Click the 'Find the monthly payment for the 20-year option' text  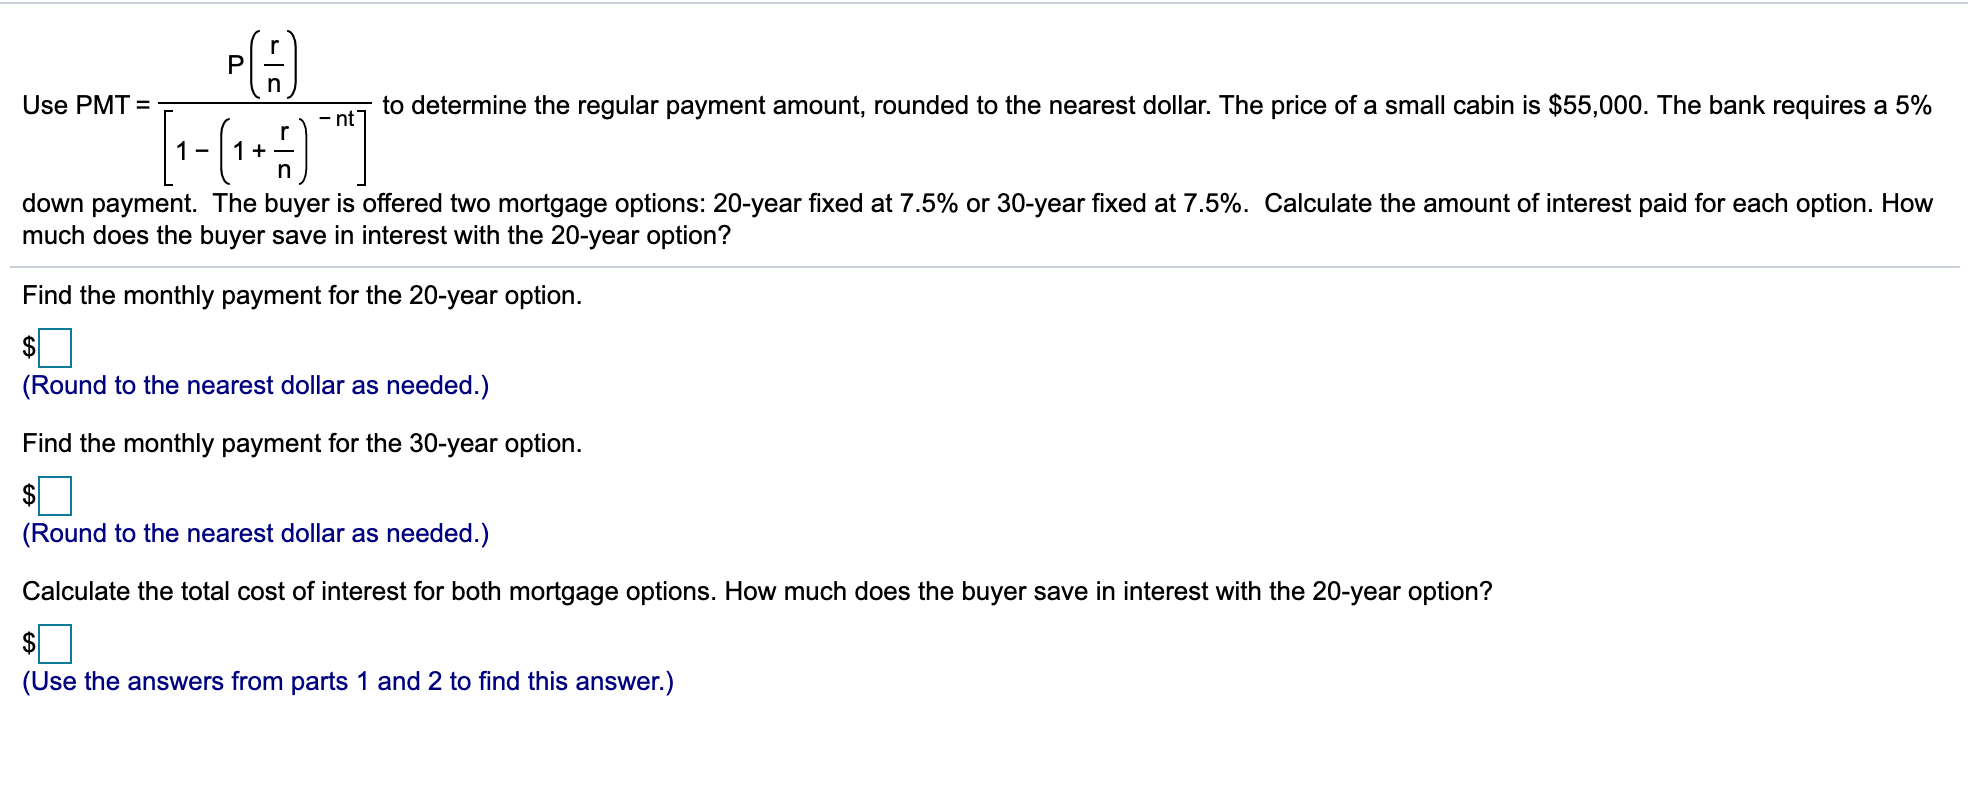coord(301,295)
